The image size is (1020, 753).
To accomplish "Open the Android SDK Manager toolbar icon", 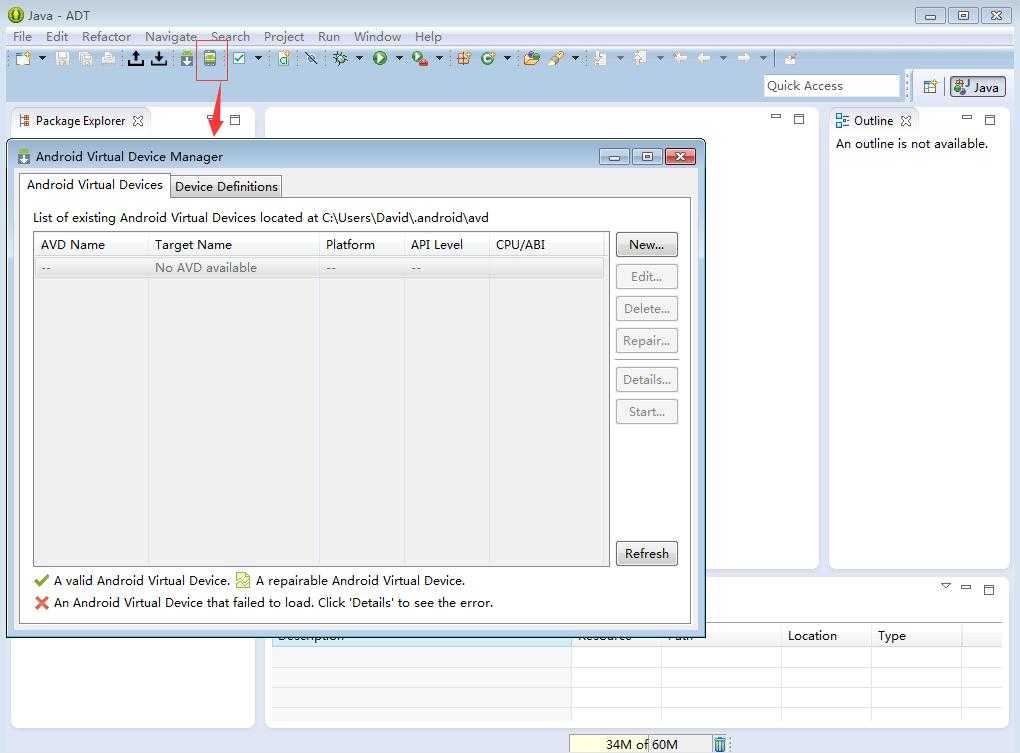I will tap(187, 59).
